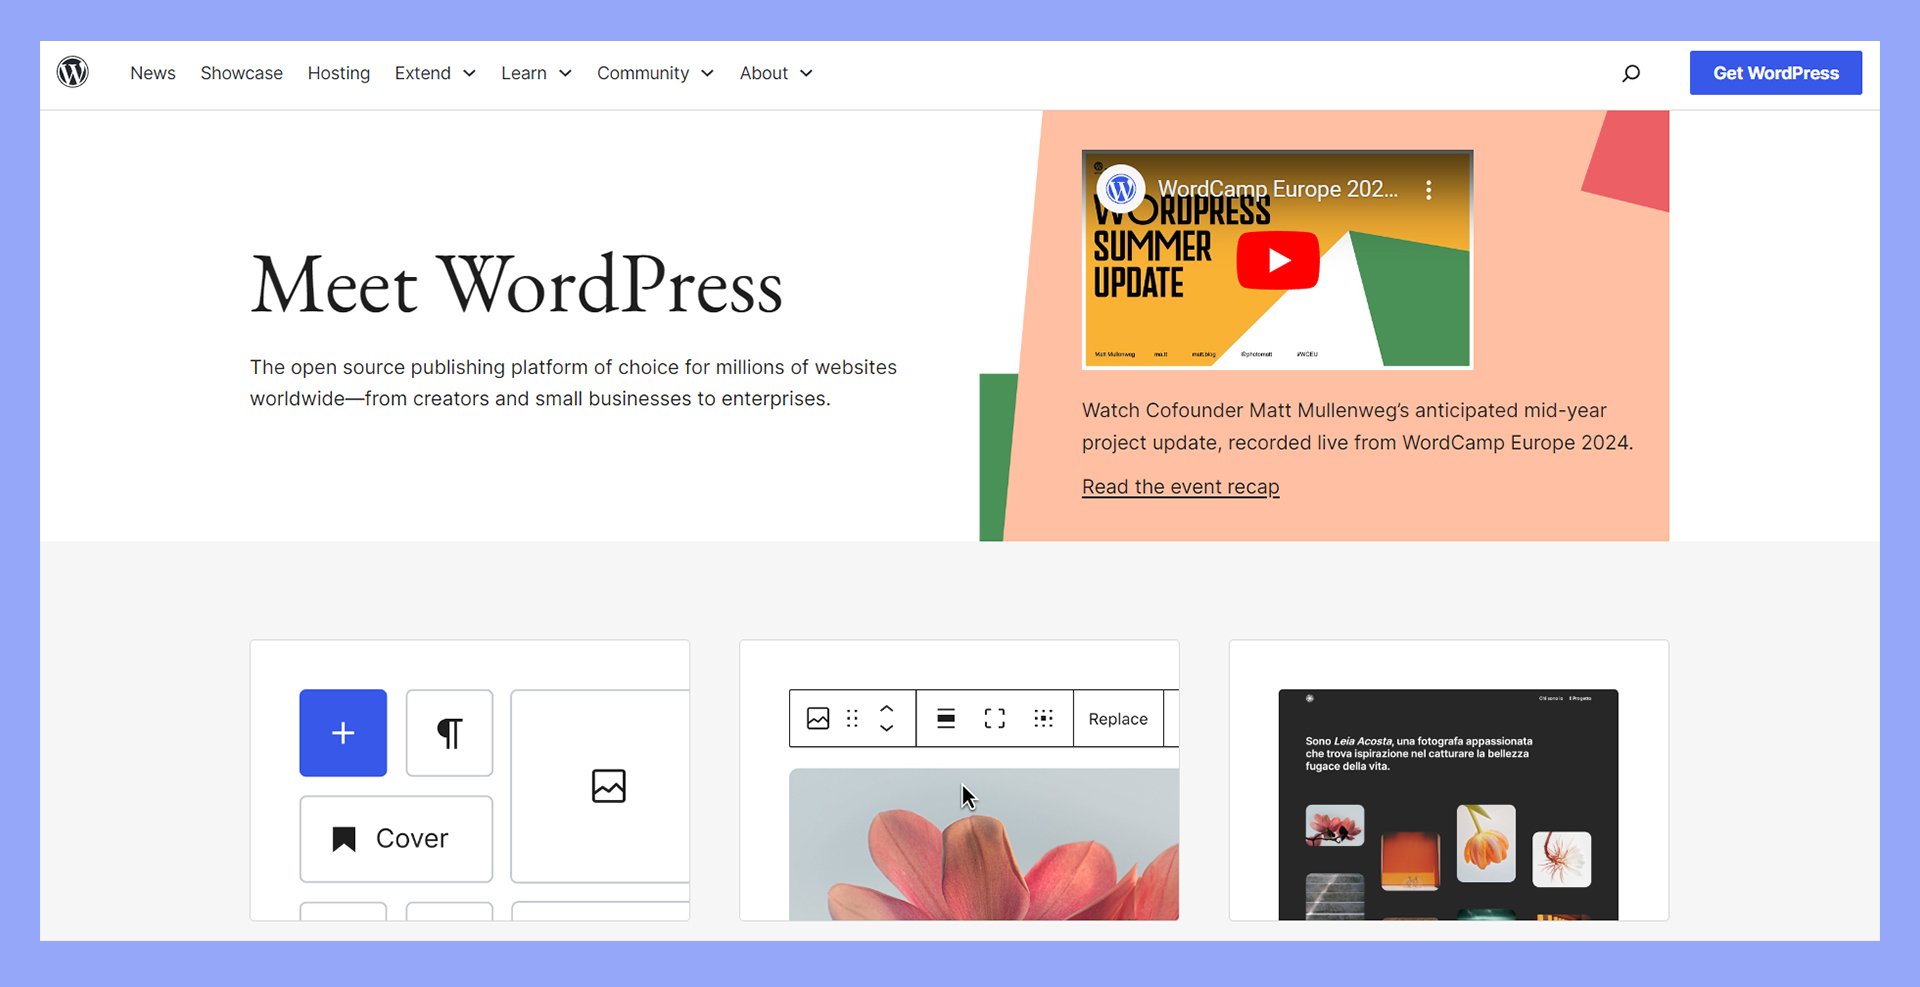Select the crop icon in the block toolbar
The image size is (1920, 987).
994,718
